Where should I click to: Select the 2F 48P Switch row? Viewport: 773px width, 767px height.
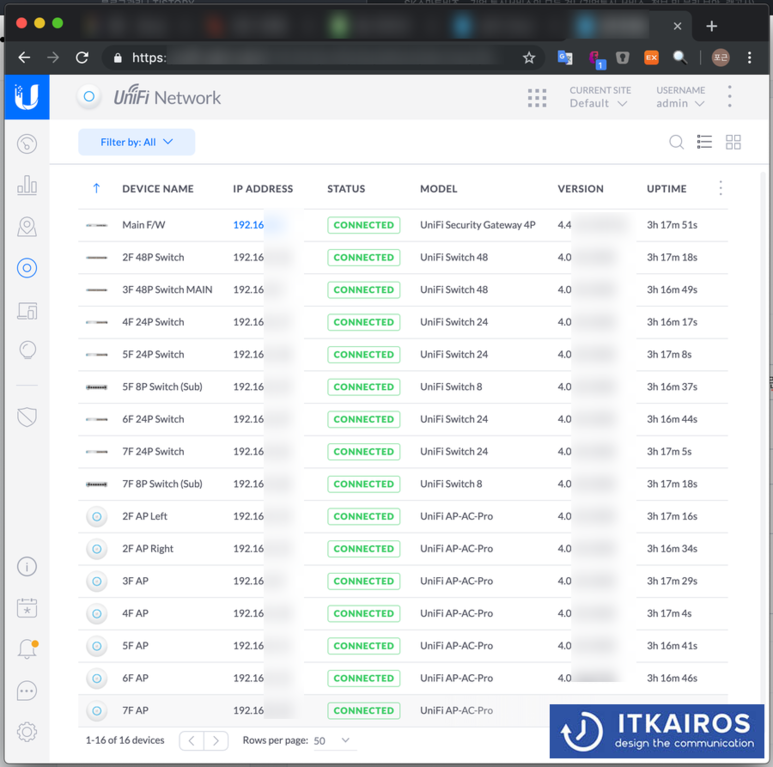point(403,258)
